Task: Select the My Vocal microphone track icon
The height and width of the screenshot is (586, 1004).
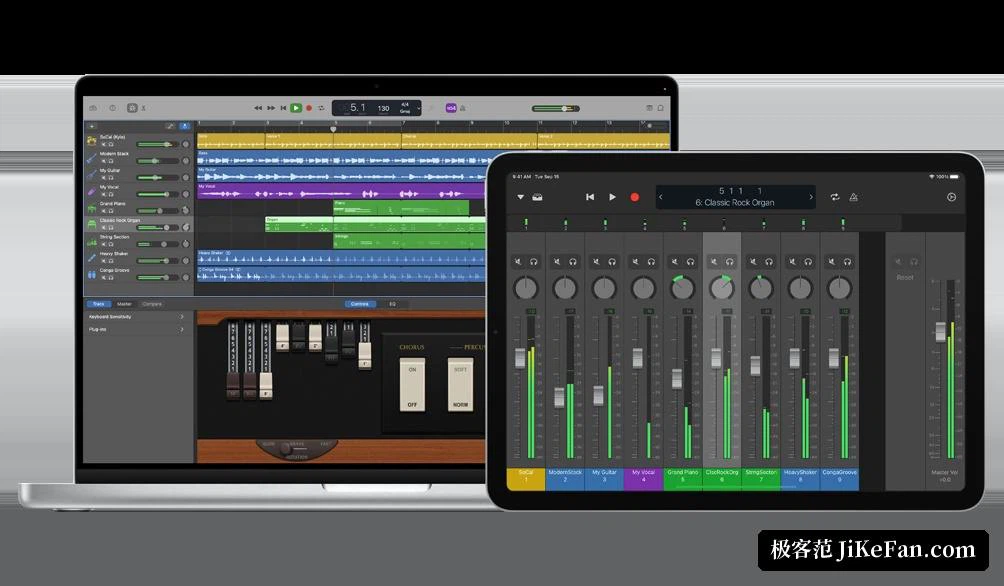Action: click(92, 190)
